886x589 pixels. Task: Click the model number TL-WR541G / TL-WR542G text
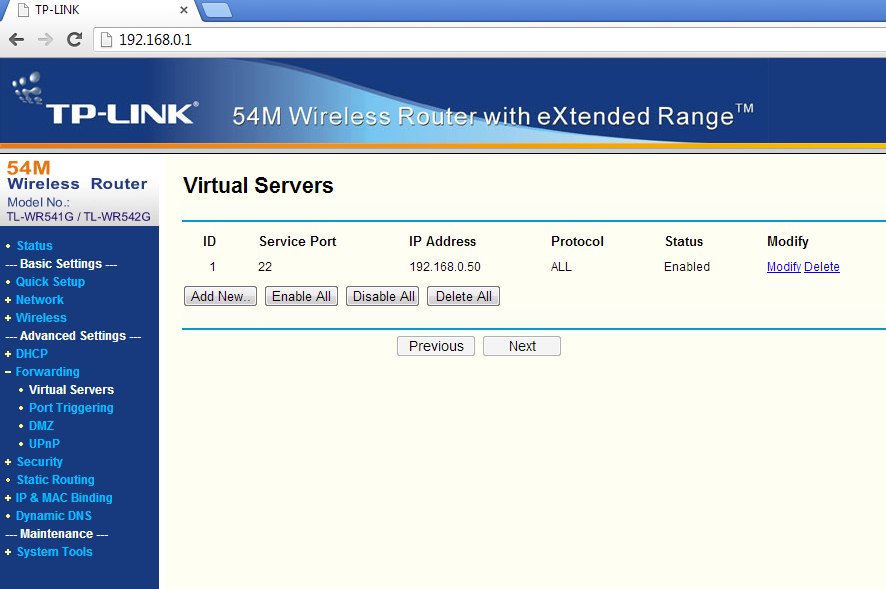point(79,216)
